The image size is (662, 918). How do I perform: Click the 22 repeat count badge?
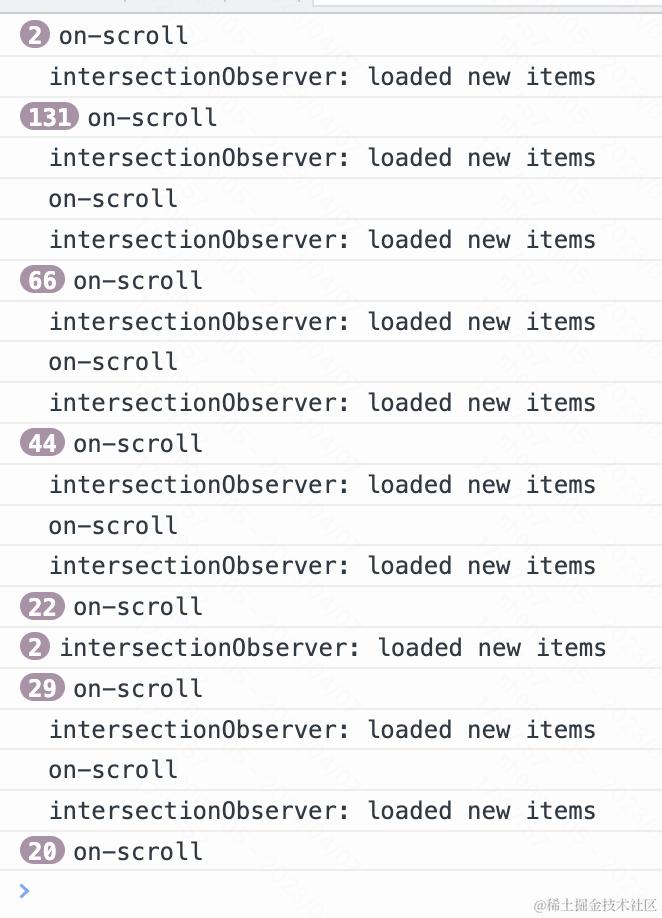click(42, 606)
